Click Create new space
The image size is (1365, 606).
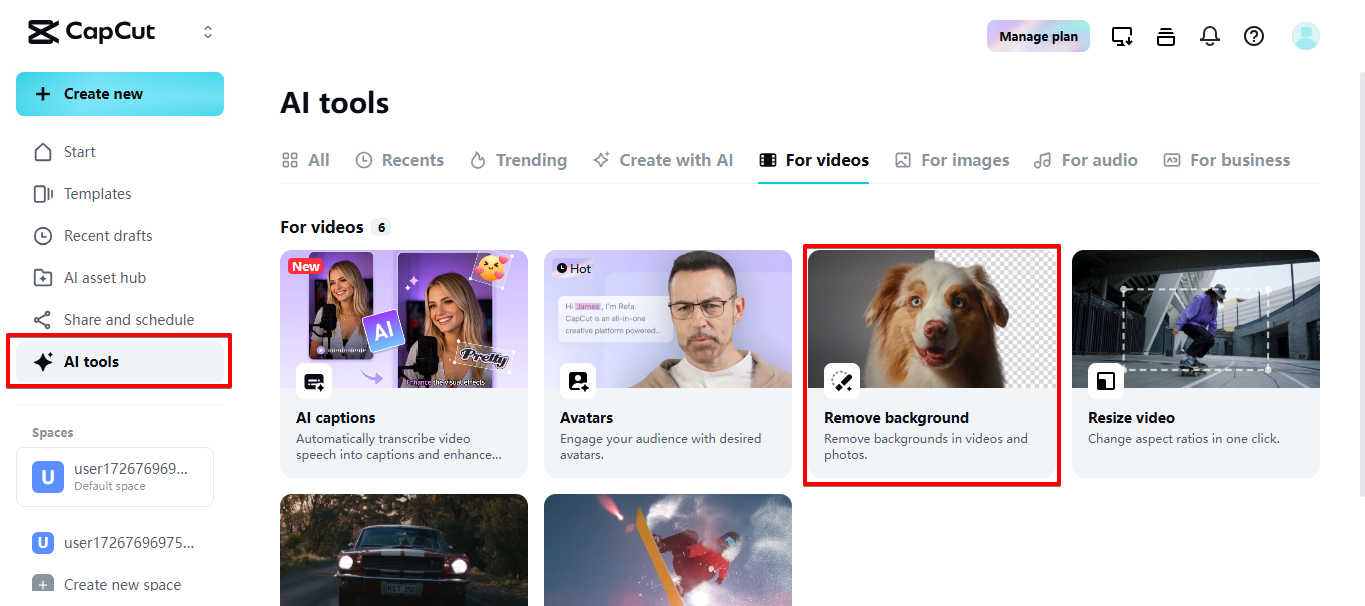[x=122, y=585]
